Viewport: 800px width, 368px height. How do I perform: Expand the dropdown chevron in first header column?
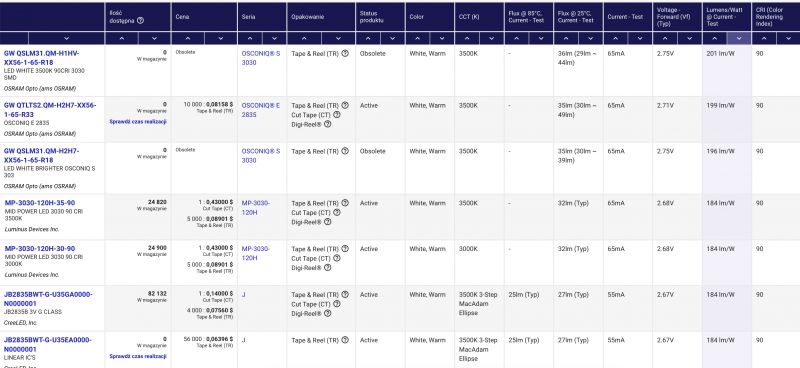[x=66, y=38]
